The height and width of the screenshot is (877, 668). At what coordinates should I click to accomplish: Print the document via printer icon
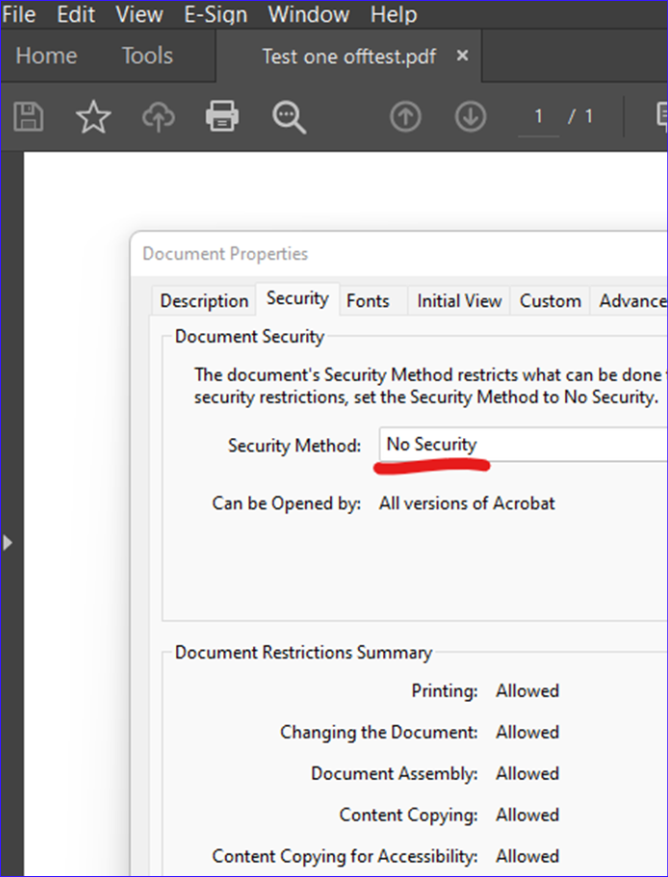click(x=223, y=116)
